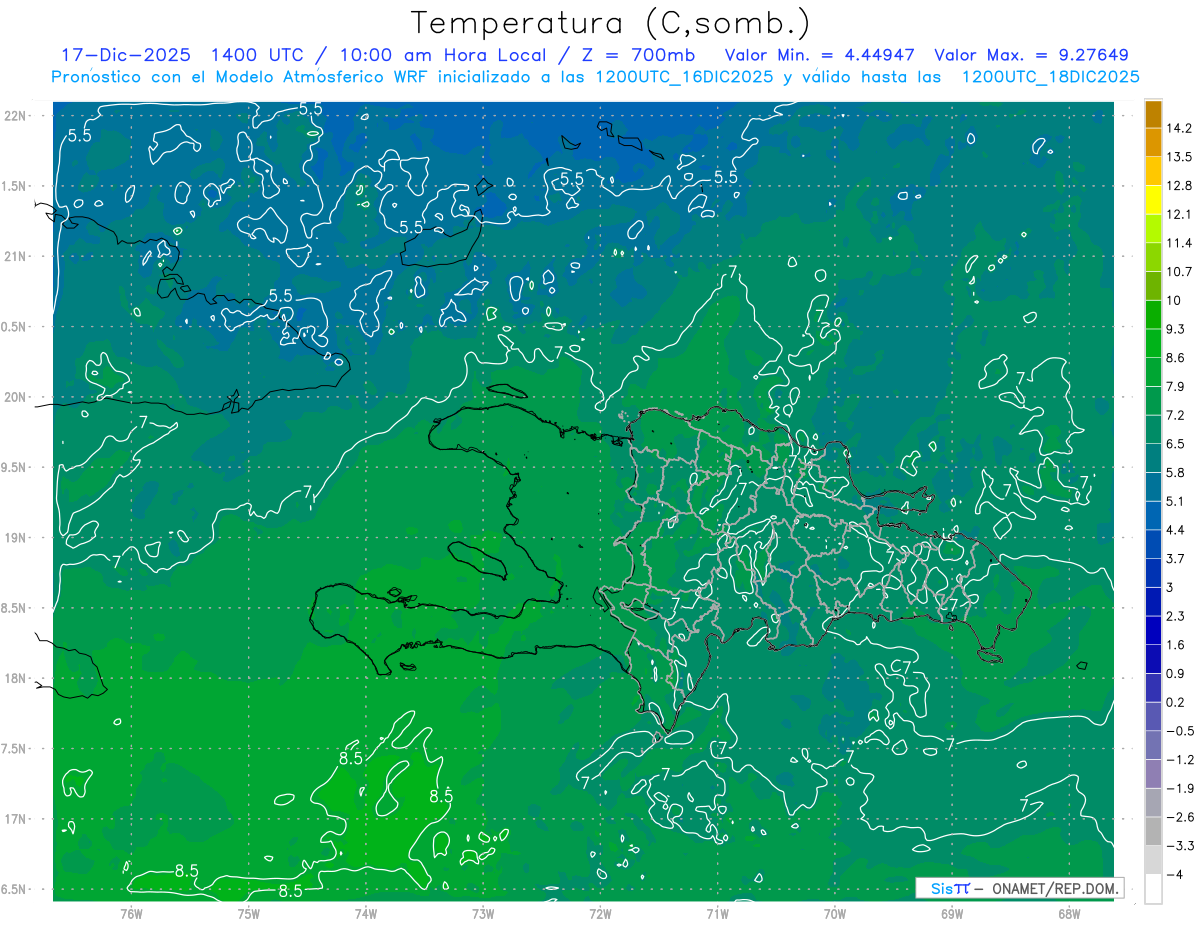Click the colorbar label '14.2'
This screenshot has height=927, width=1200.
pyautogui.click(x=1181, y=128)
